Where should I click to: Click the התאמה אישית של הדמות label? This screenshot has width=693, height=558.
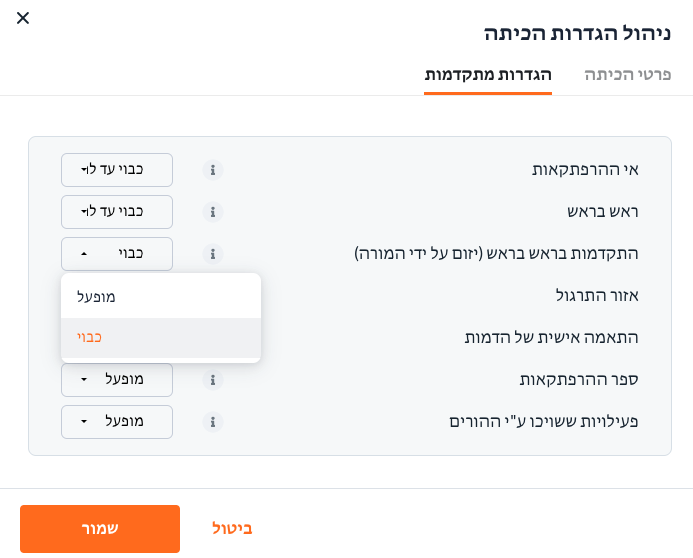coord(551,338)
